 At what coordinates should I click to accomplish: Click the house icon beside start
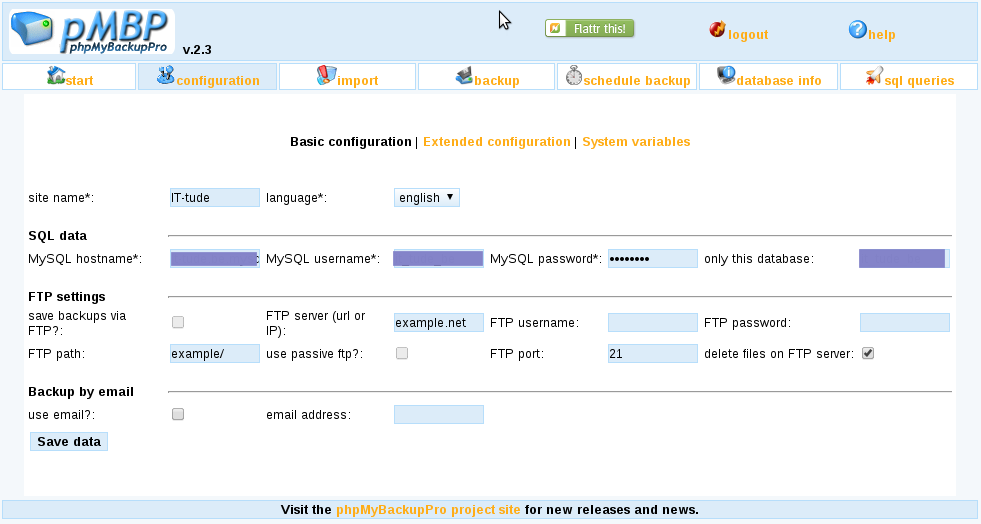tap(56, 76)
